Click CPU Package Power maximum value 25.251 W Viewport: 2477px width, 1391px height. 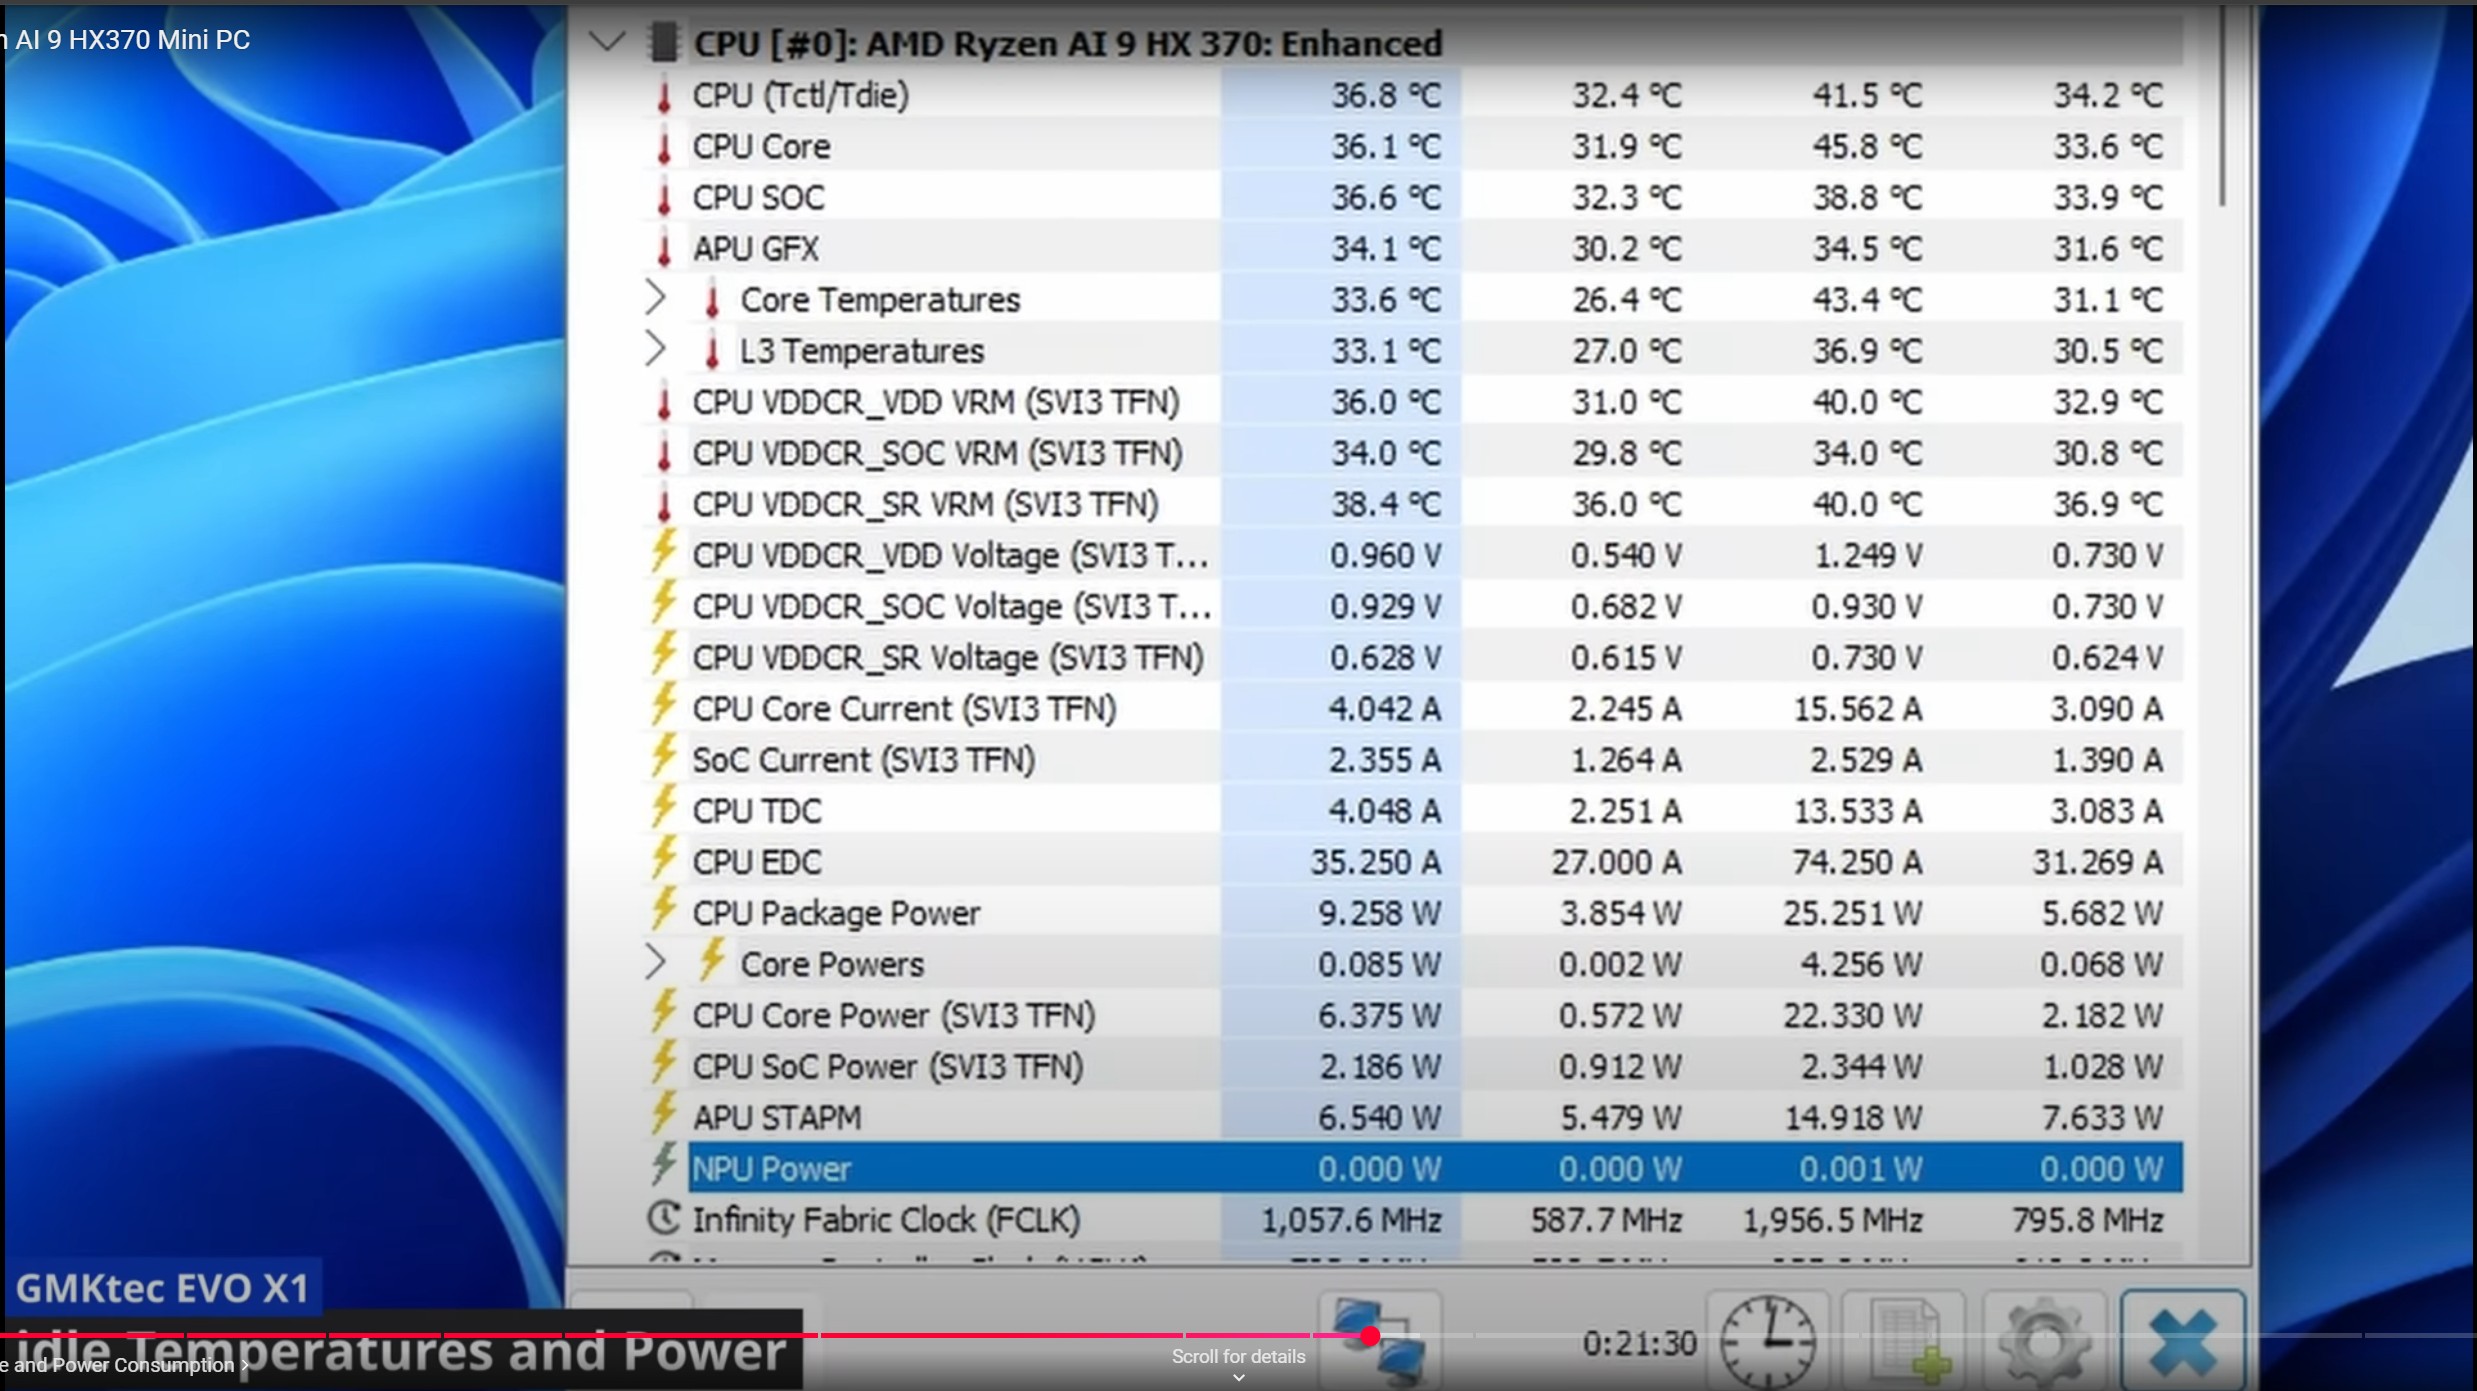[x=1852, y=913]
